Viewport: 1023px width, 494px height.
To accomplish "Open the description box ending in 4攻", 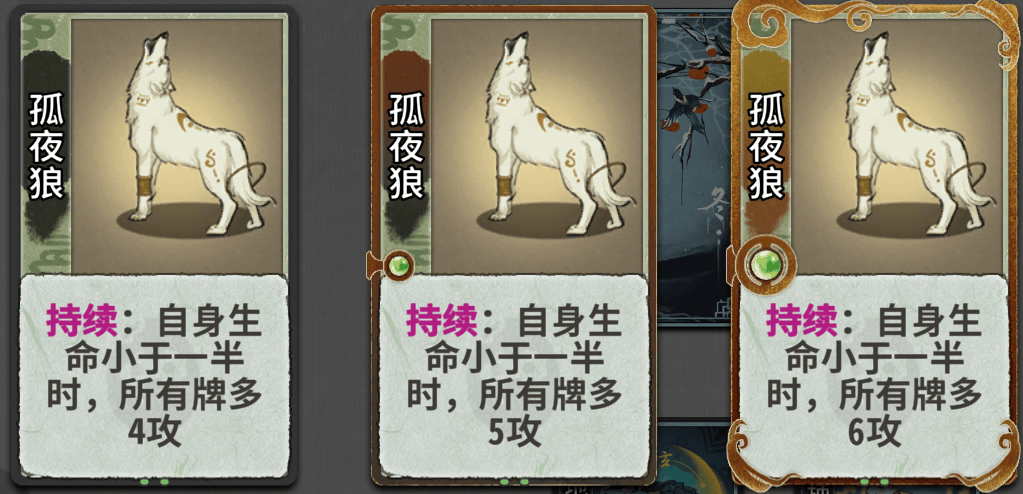I will pyautogui.click(x=154, y=377).
